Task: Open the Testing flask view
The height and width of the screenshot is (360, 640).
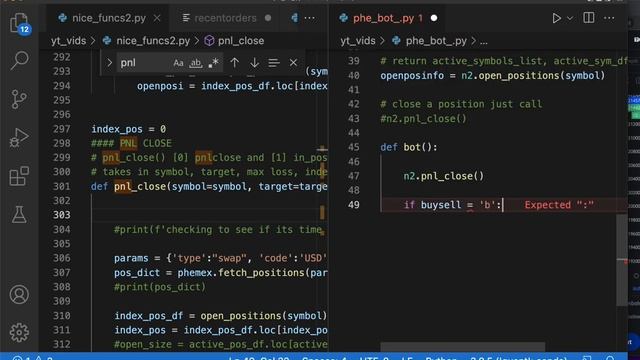Action: (x=19, y=214)
